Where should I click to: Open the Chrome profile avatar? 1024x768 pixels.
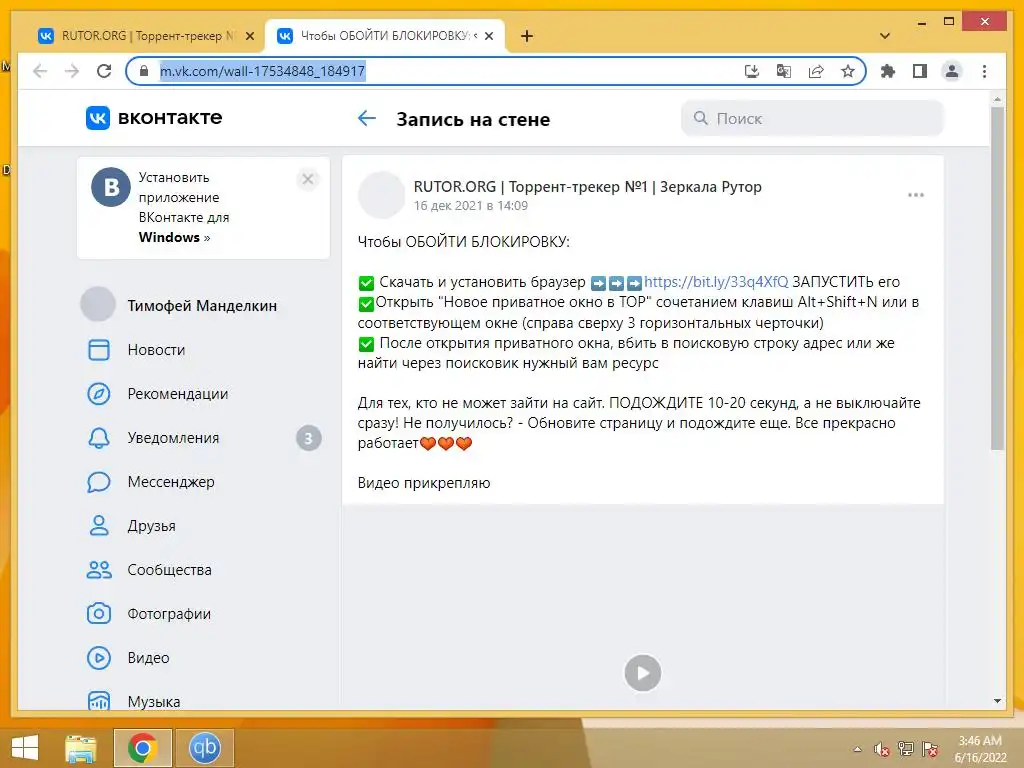click(952, 71)
